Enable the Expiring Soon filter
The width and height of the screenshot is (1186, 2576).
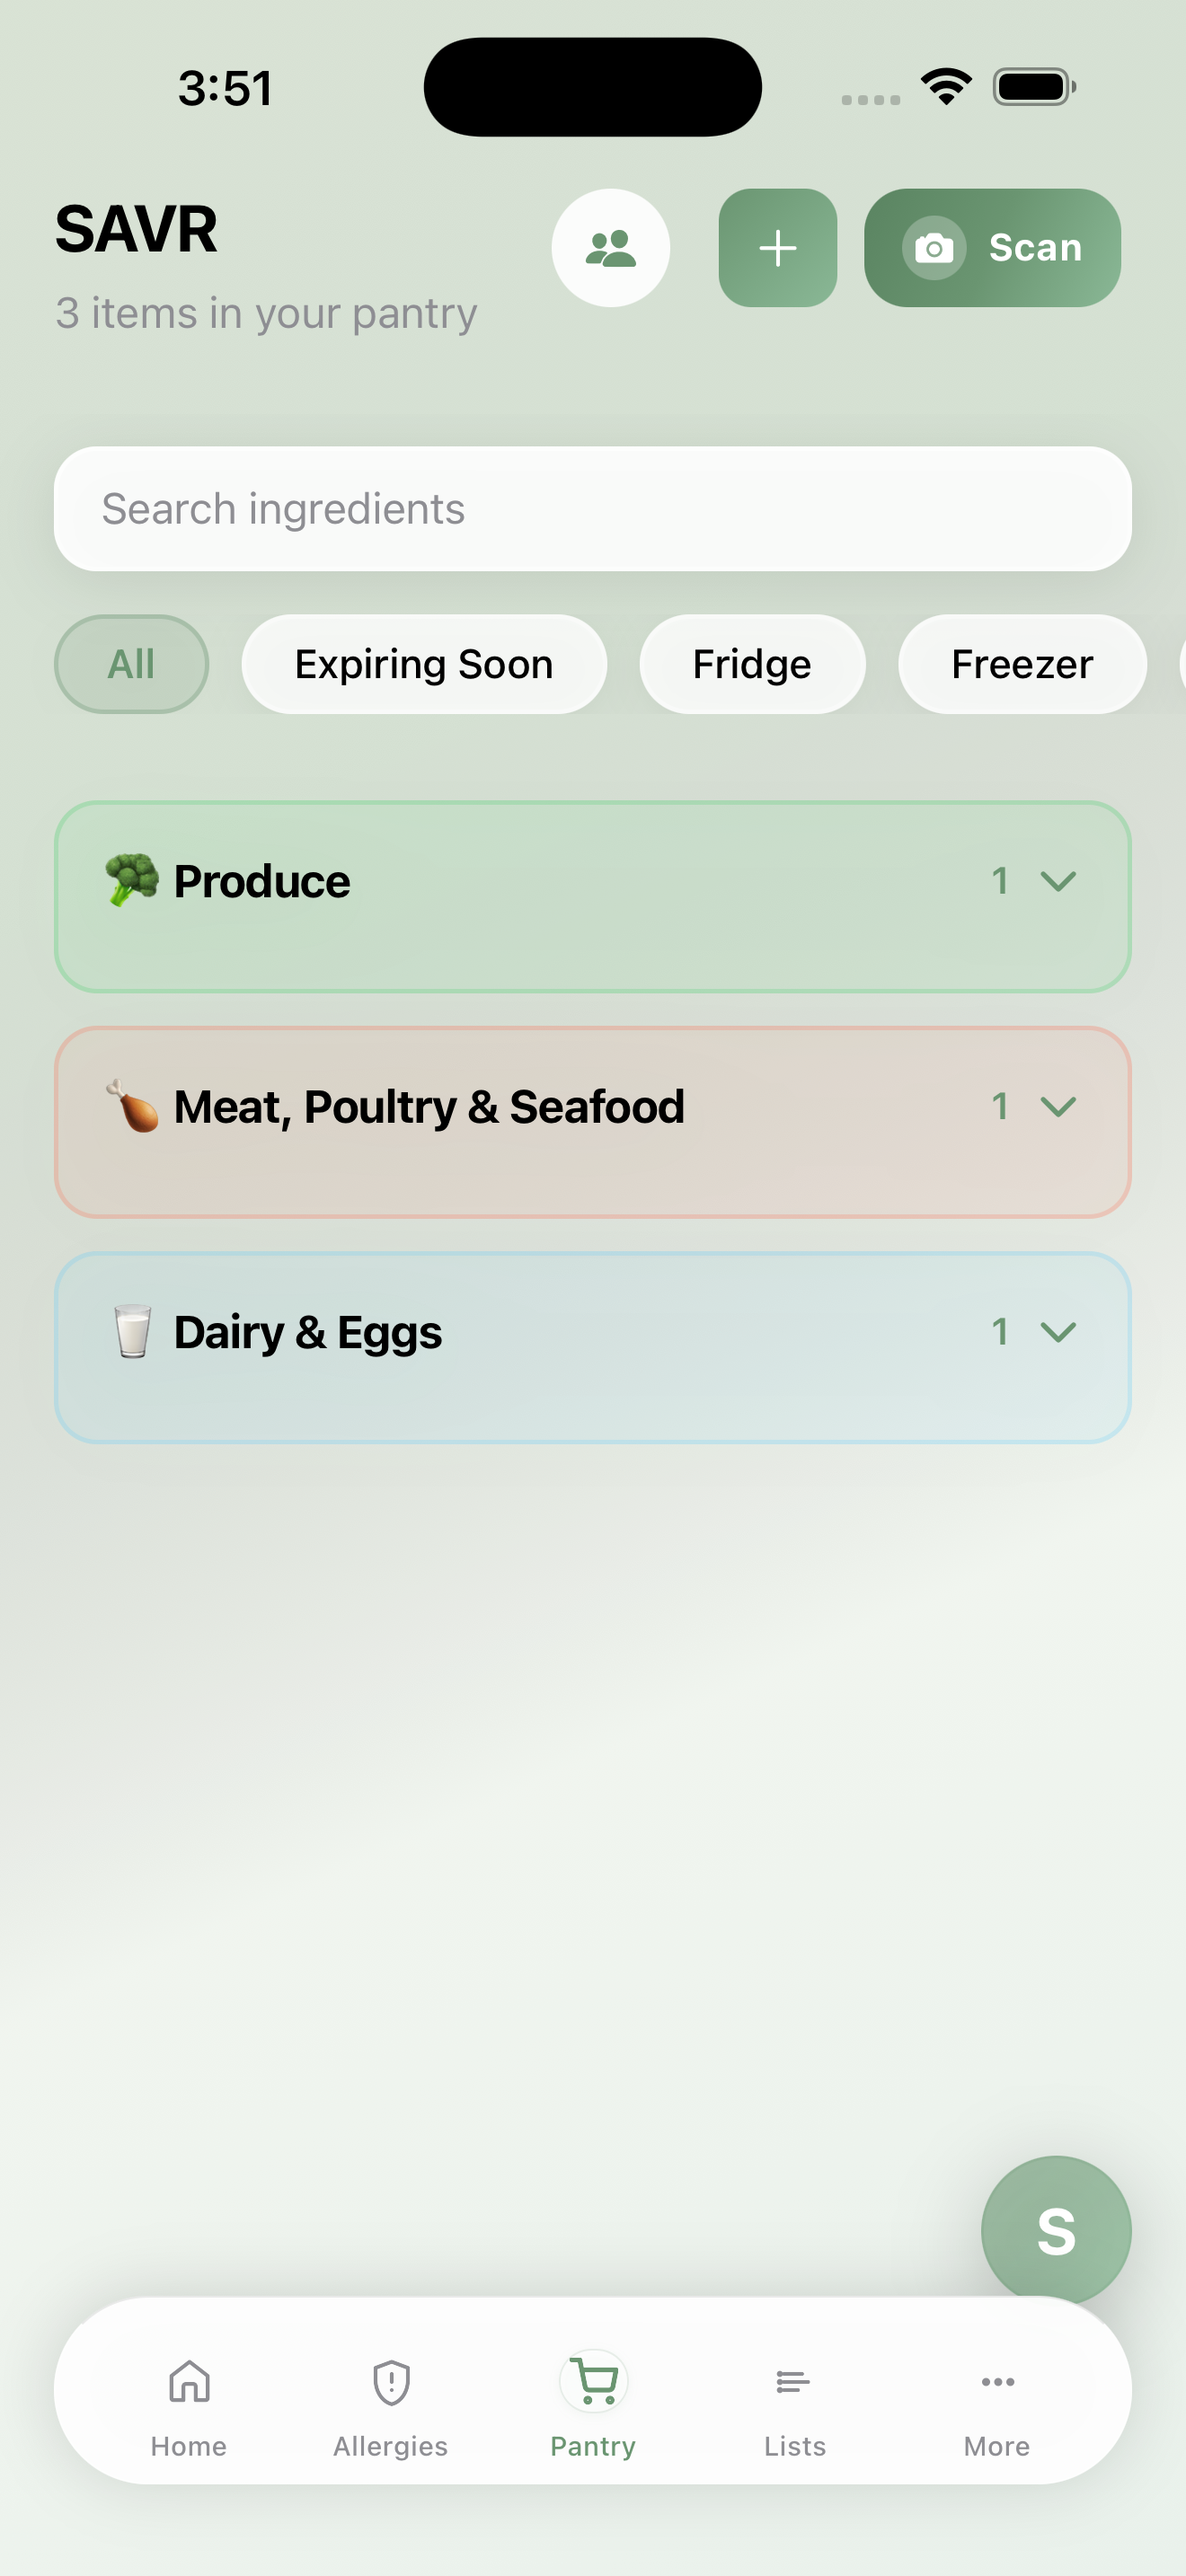424,664
